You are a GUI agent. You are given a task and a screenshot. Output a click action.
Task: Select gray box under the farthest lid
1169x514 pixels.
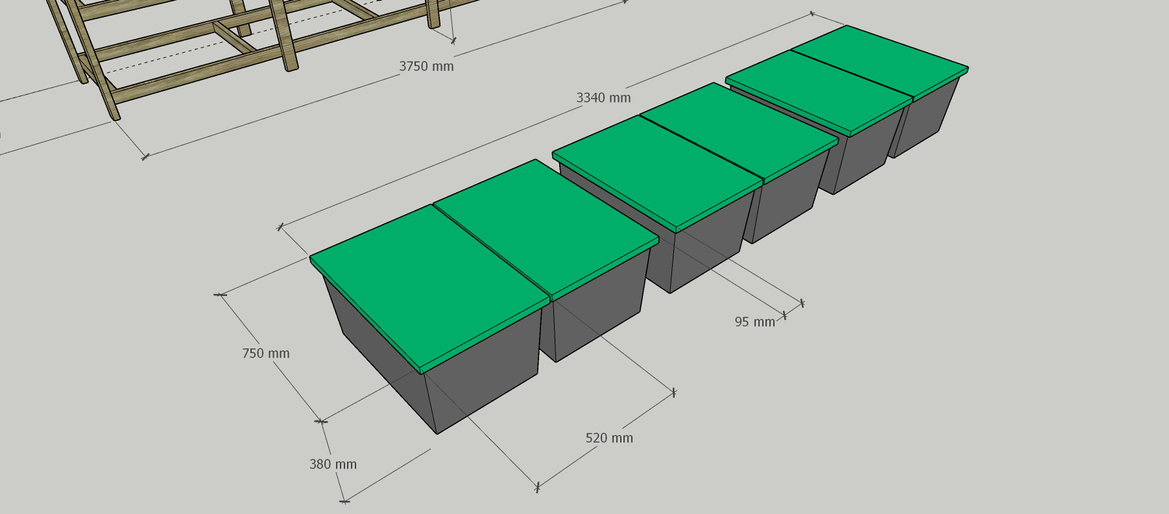coord(925,122)
